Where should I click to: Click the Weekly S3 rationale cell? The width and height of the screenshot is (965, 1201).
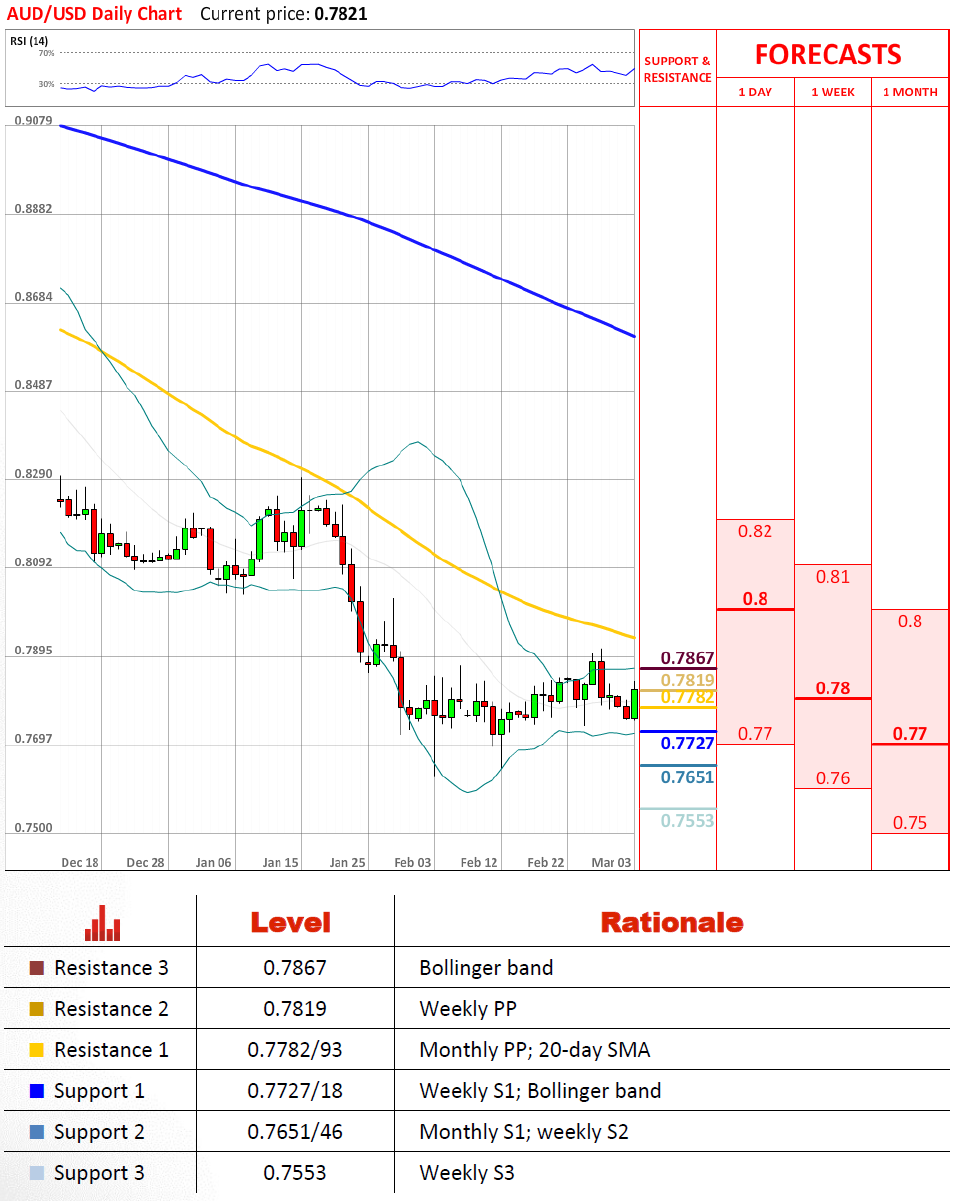467,1173
